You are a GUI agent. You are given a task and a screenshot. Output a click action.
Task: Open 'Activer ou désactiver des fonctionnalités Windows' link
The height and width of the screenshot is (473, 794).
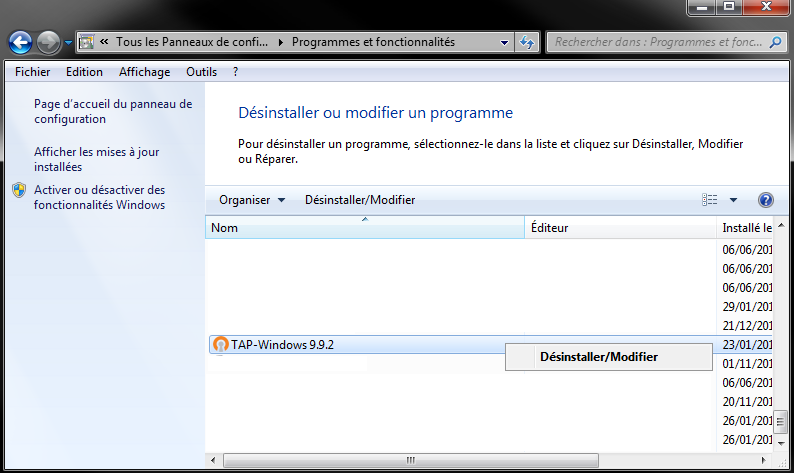[100, 198]
